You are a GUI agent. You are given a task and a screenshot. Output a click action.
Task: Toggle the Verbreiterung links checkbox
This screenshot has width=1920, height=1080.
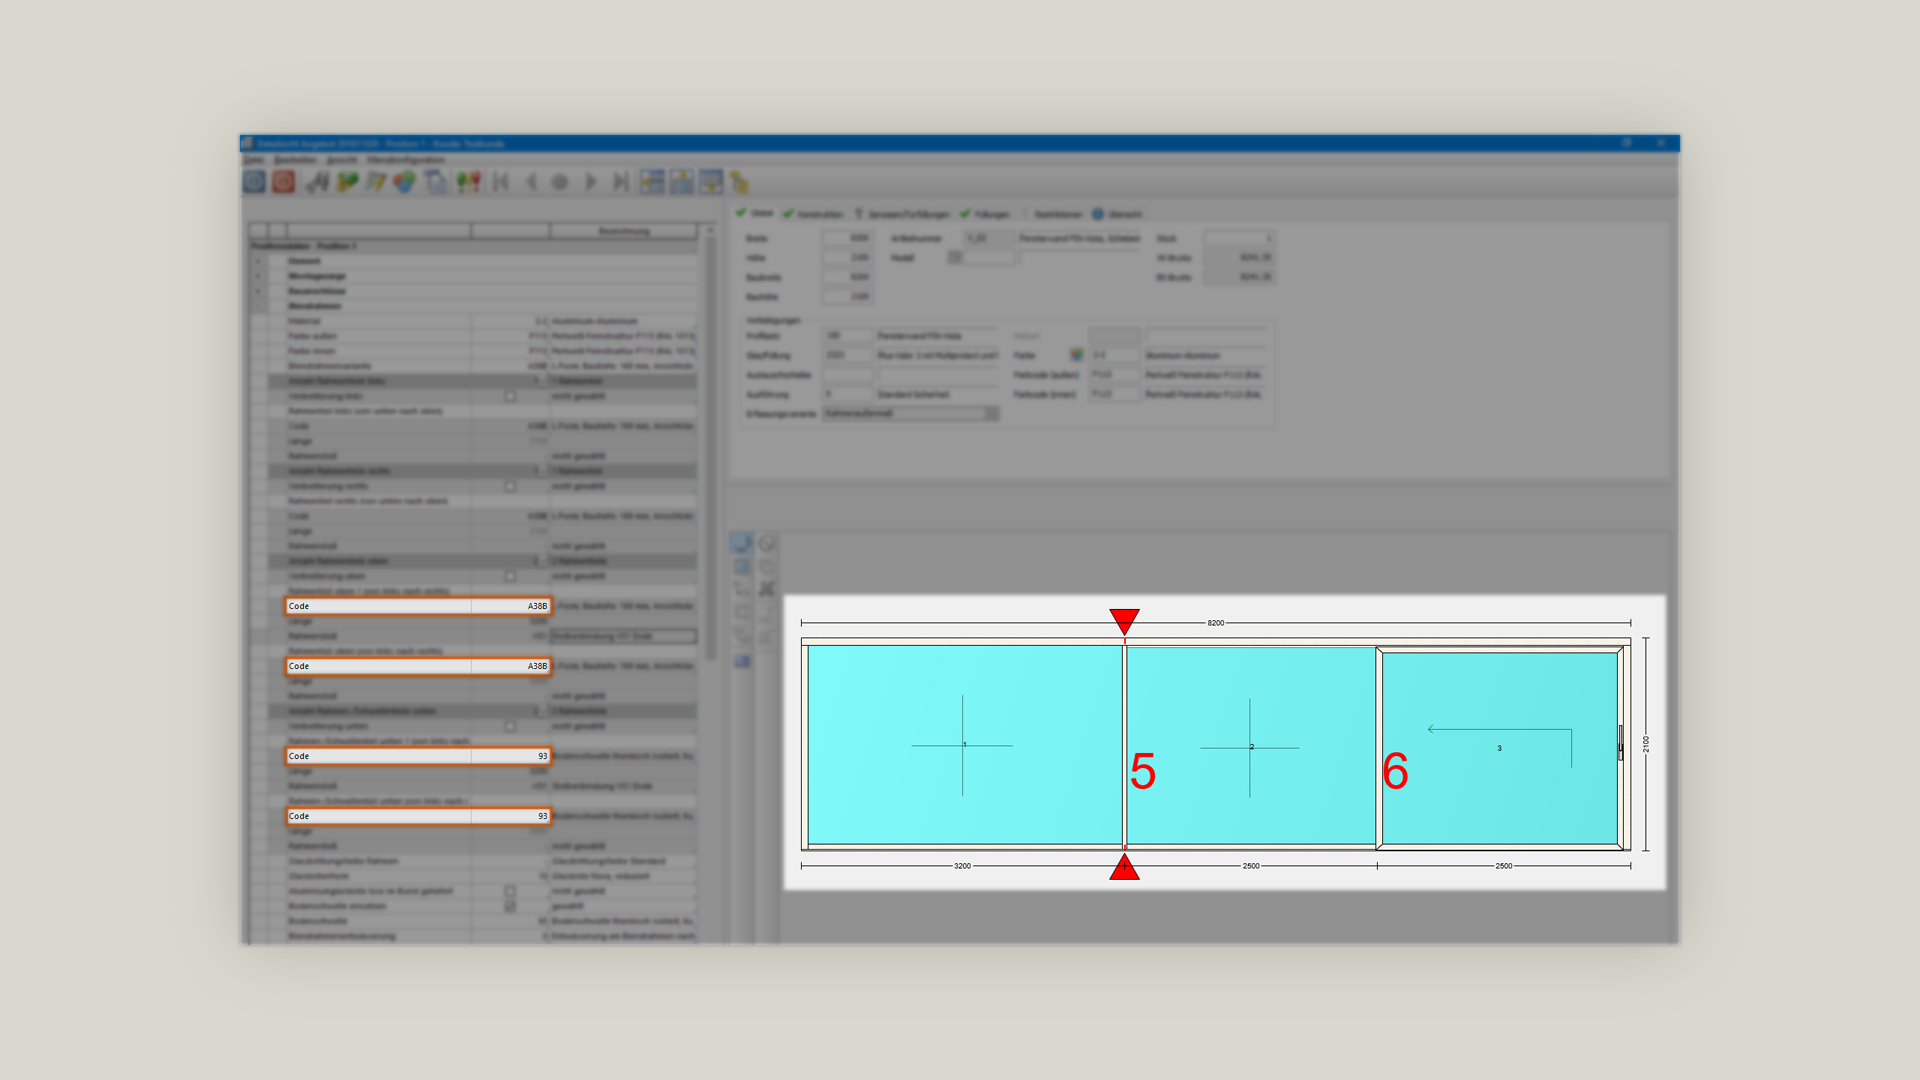click(510, 396)
